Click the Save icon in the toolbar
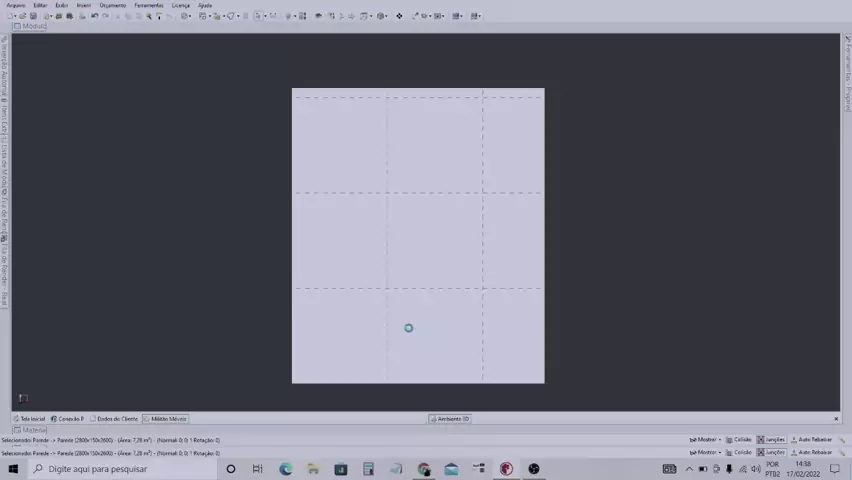This screenshot has width=852, height=480. [34, 16]
